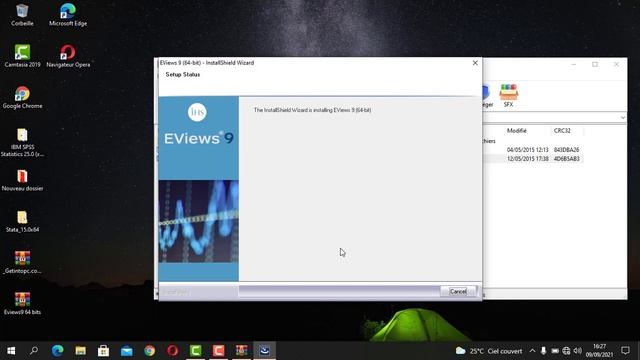Open the Windows Start menu

(11, 351)
